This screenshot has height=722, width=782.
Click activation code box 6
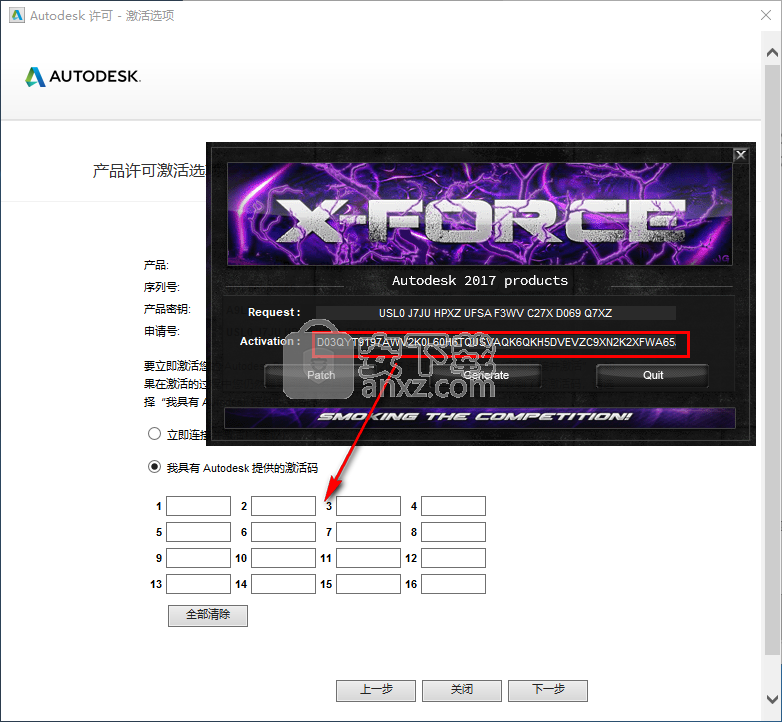283,532
